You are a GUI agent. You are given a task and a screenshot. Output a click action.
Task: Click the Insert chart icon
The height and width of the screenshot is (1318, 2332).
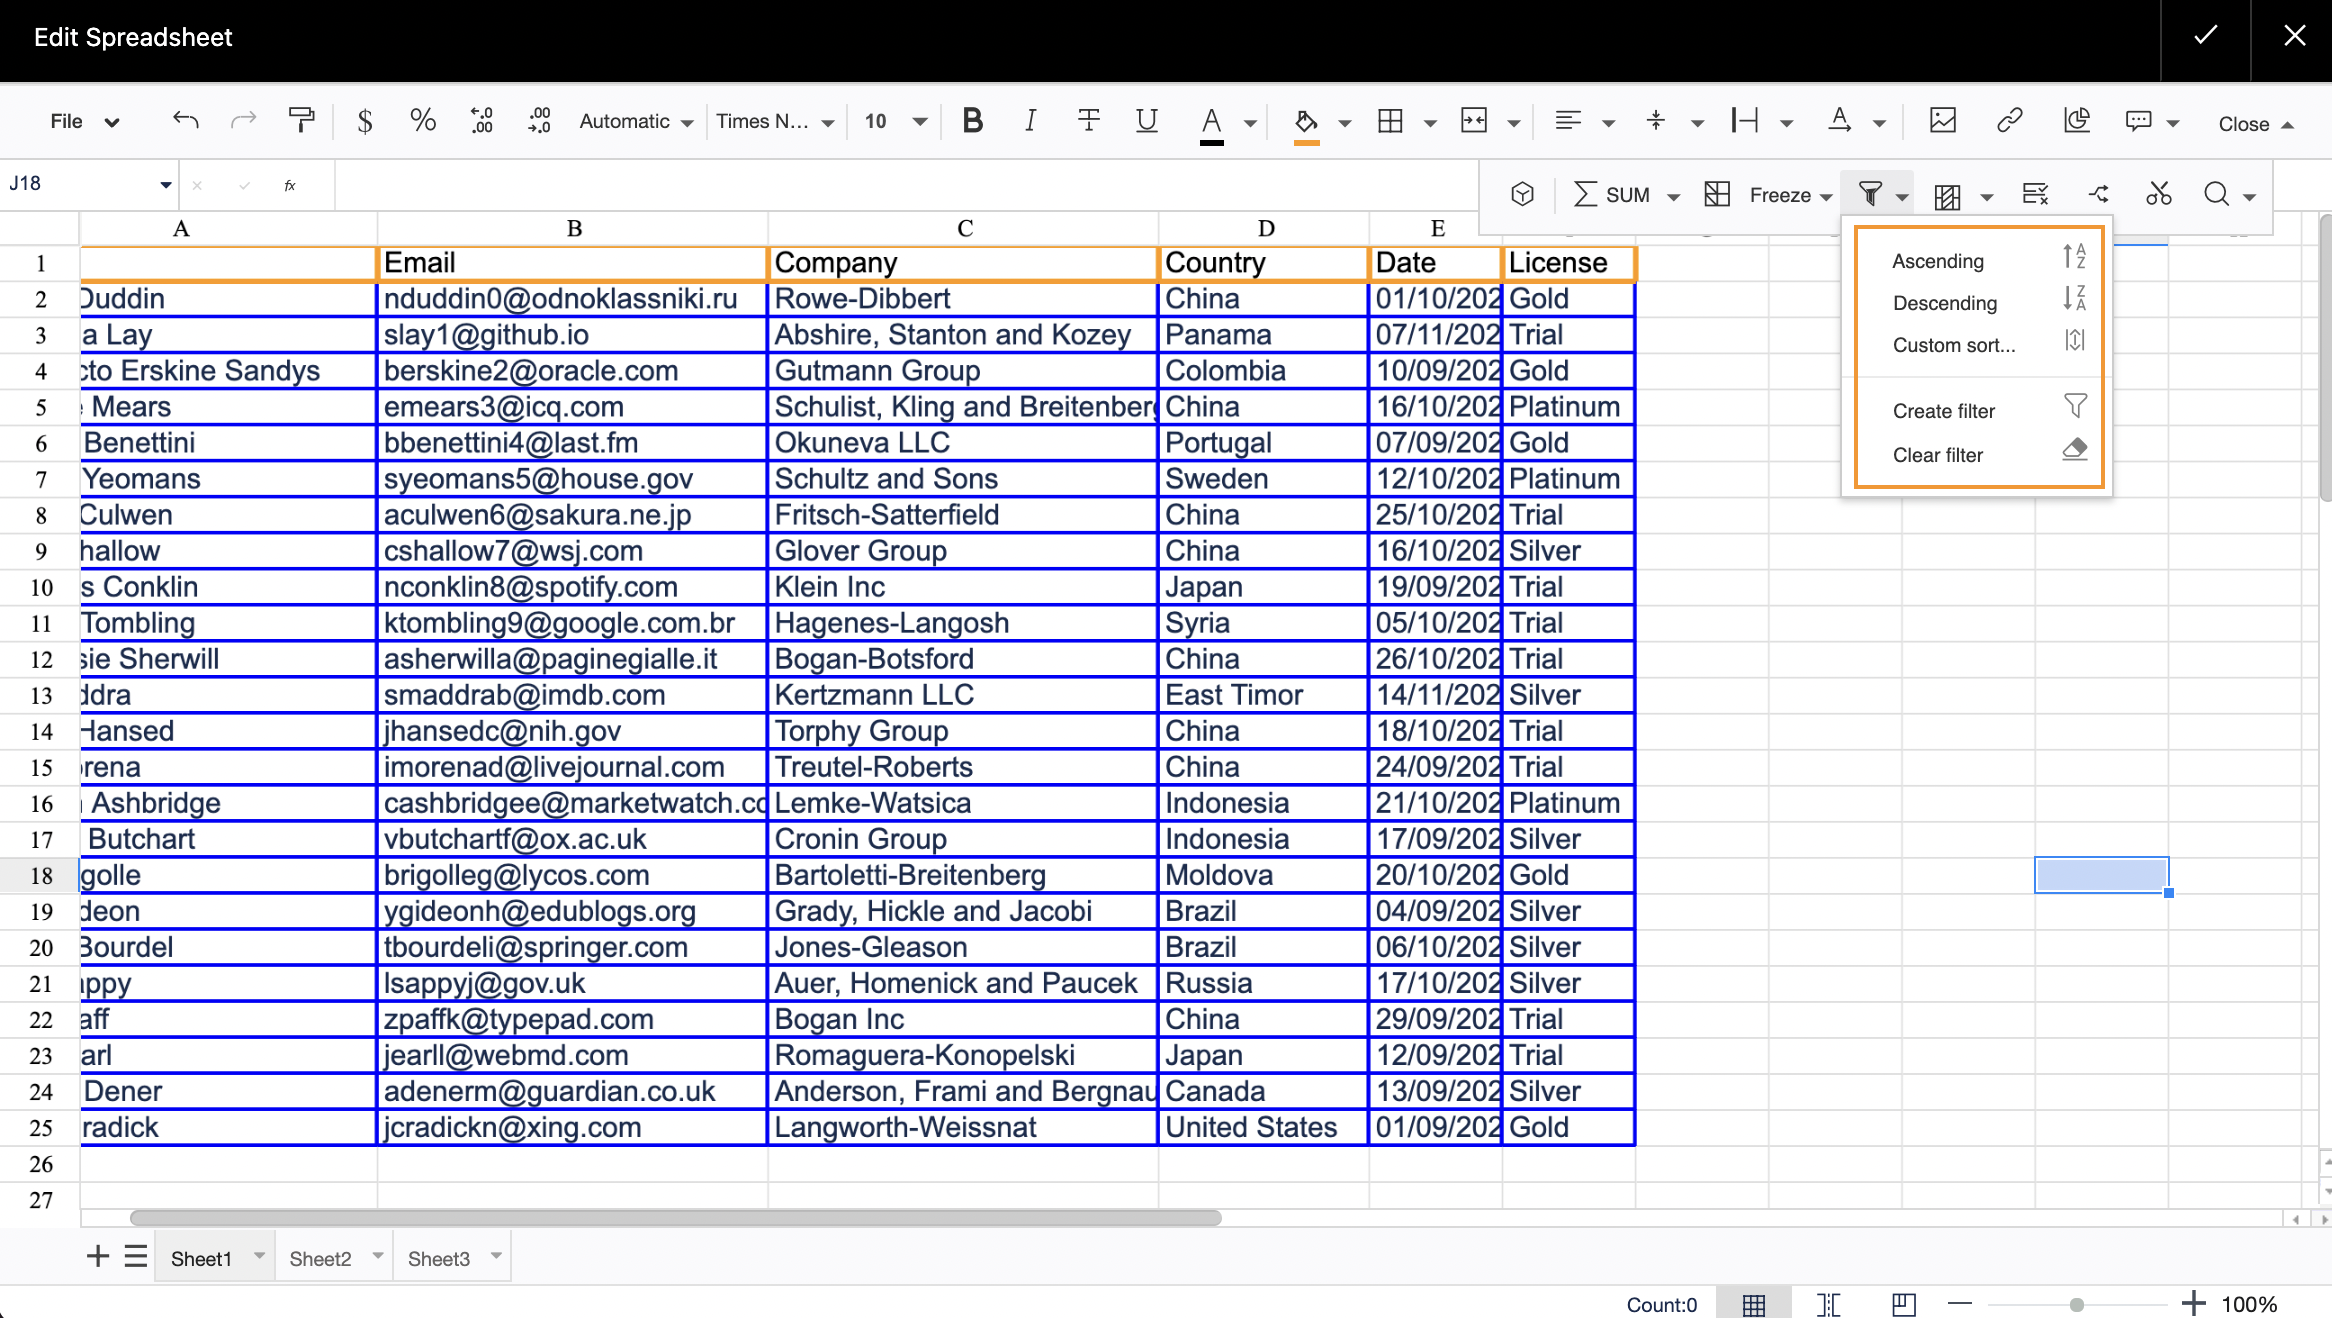(x=2076, y=121)
